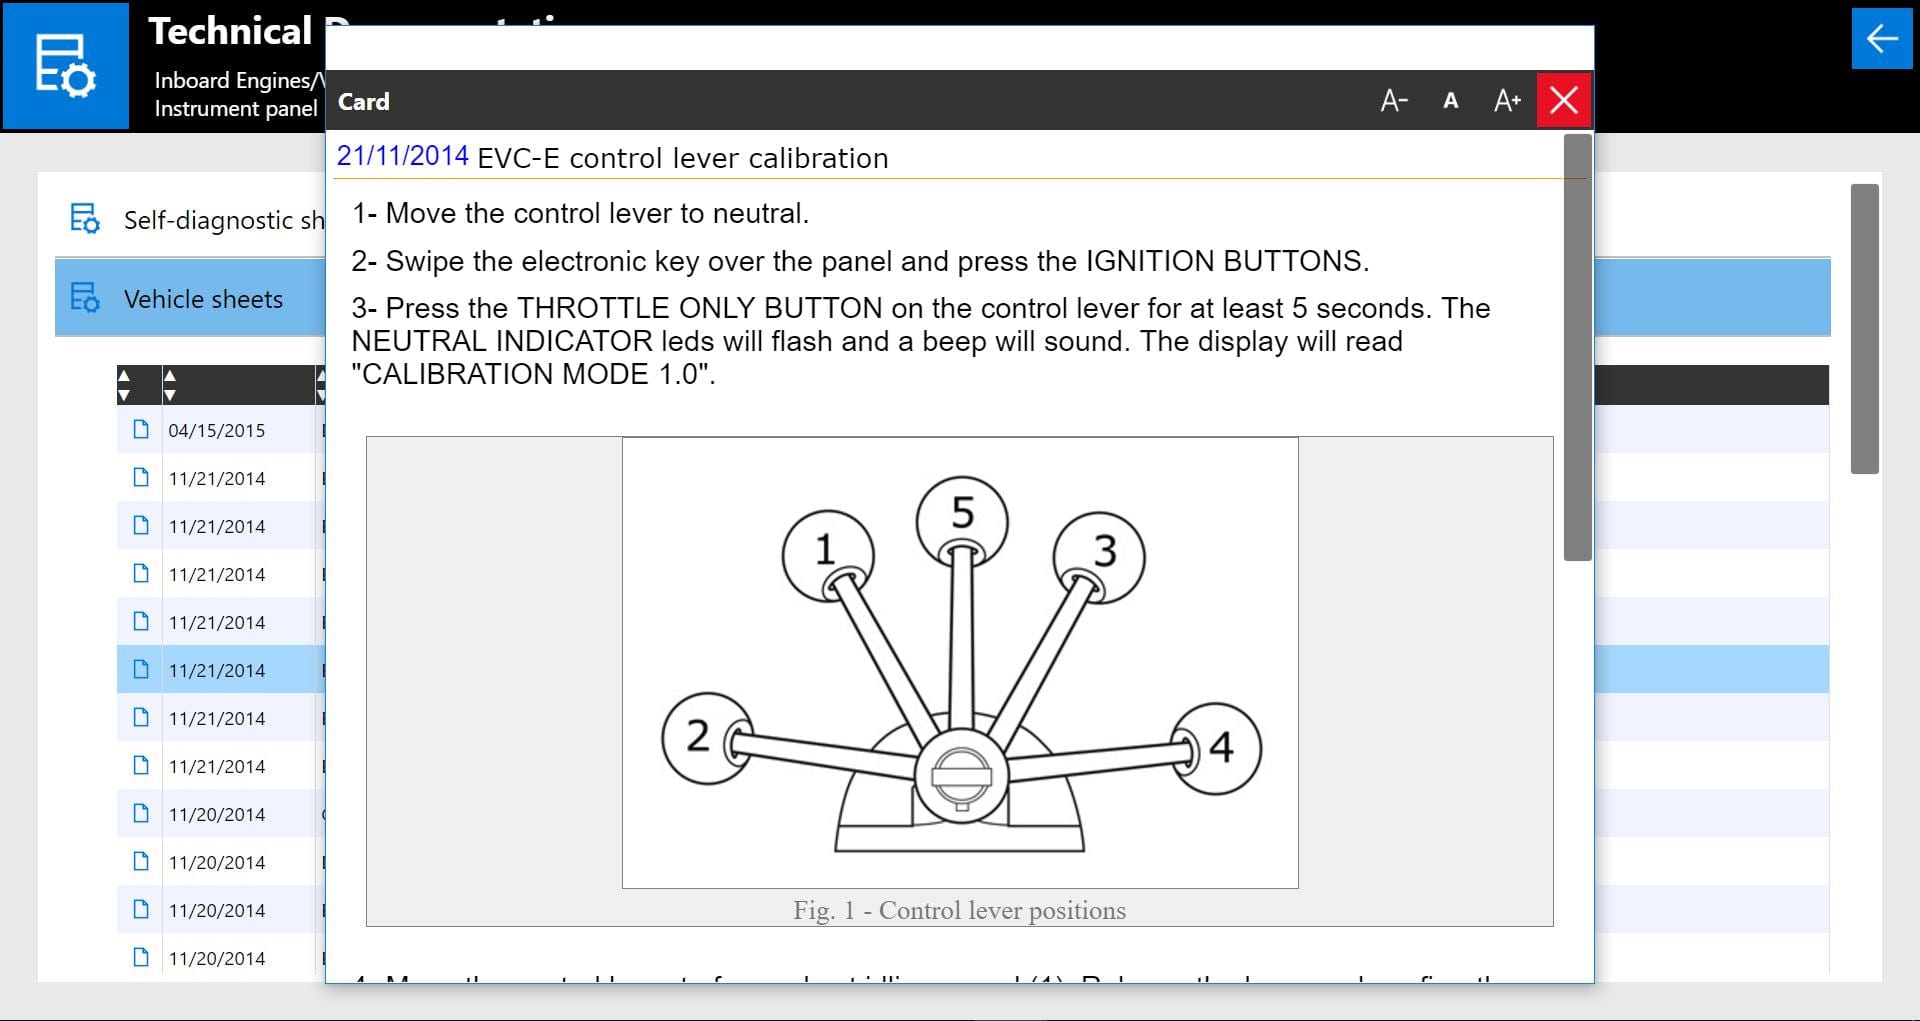This screenshot has width=1920, height=1021.
Task: Increase card font size with A+
Action: (x=1507, y=101)
